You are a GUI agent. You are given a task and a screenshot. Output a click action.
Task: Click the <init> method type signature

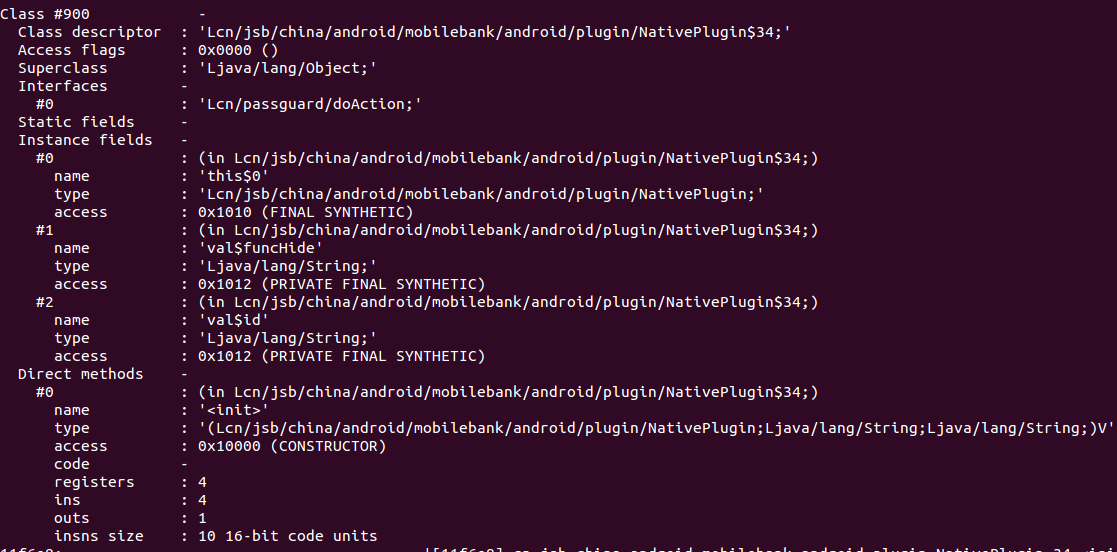(x=657, y=428)
